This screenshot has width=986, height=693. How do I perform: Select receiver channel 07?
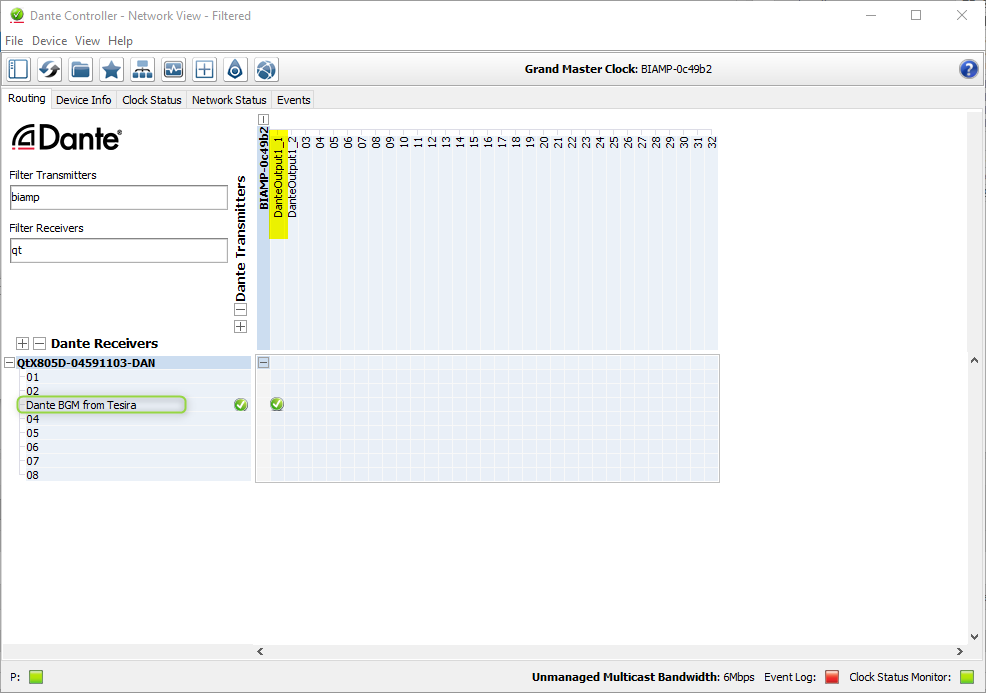[x=33, y=461]
